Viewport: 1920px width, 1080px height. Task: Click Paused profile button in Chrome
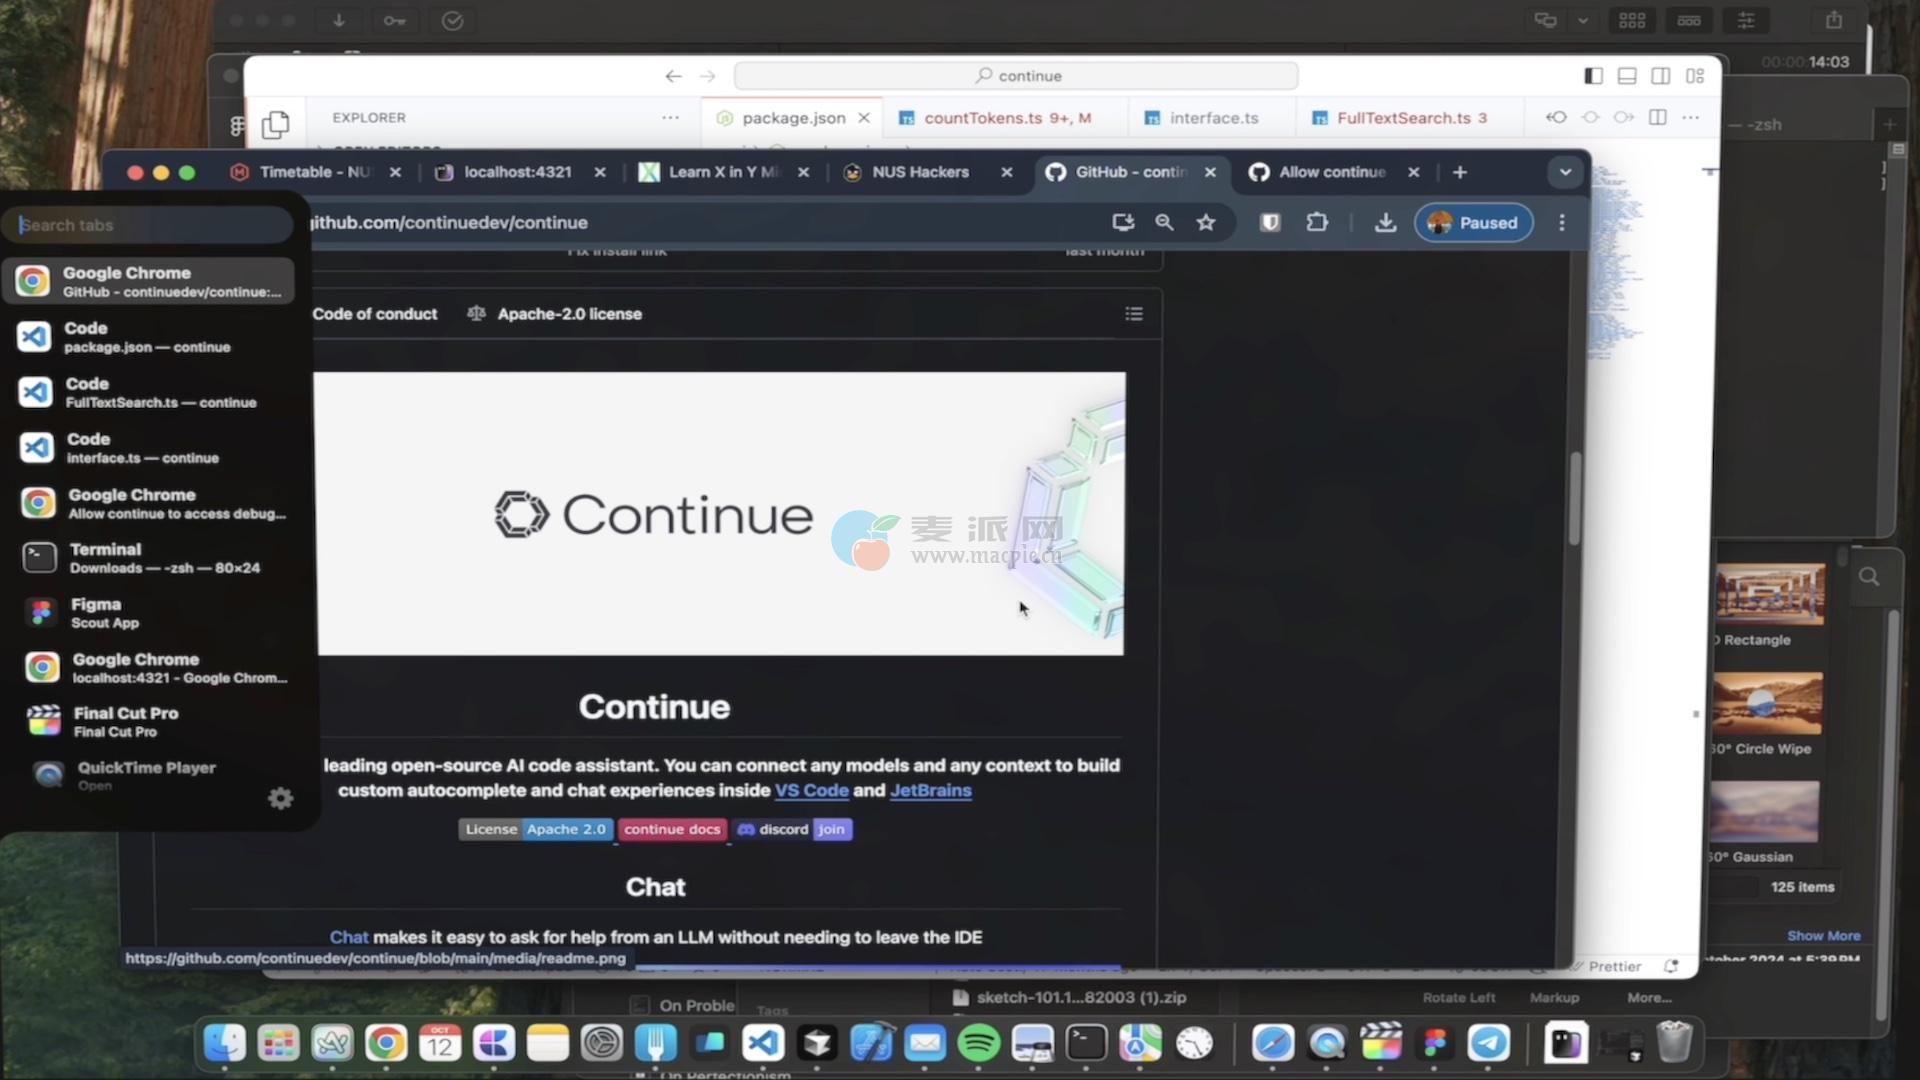(1473, 222)
